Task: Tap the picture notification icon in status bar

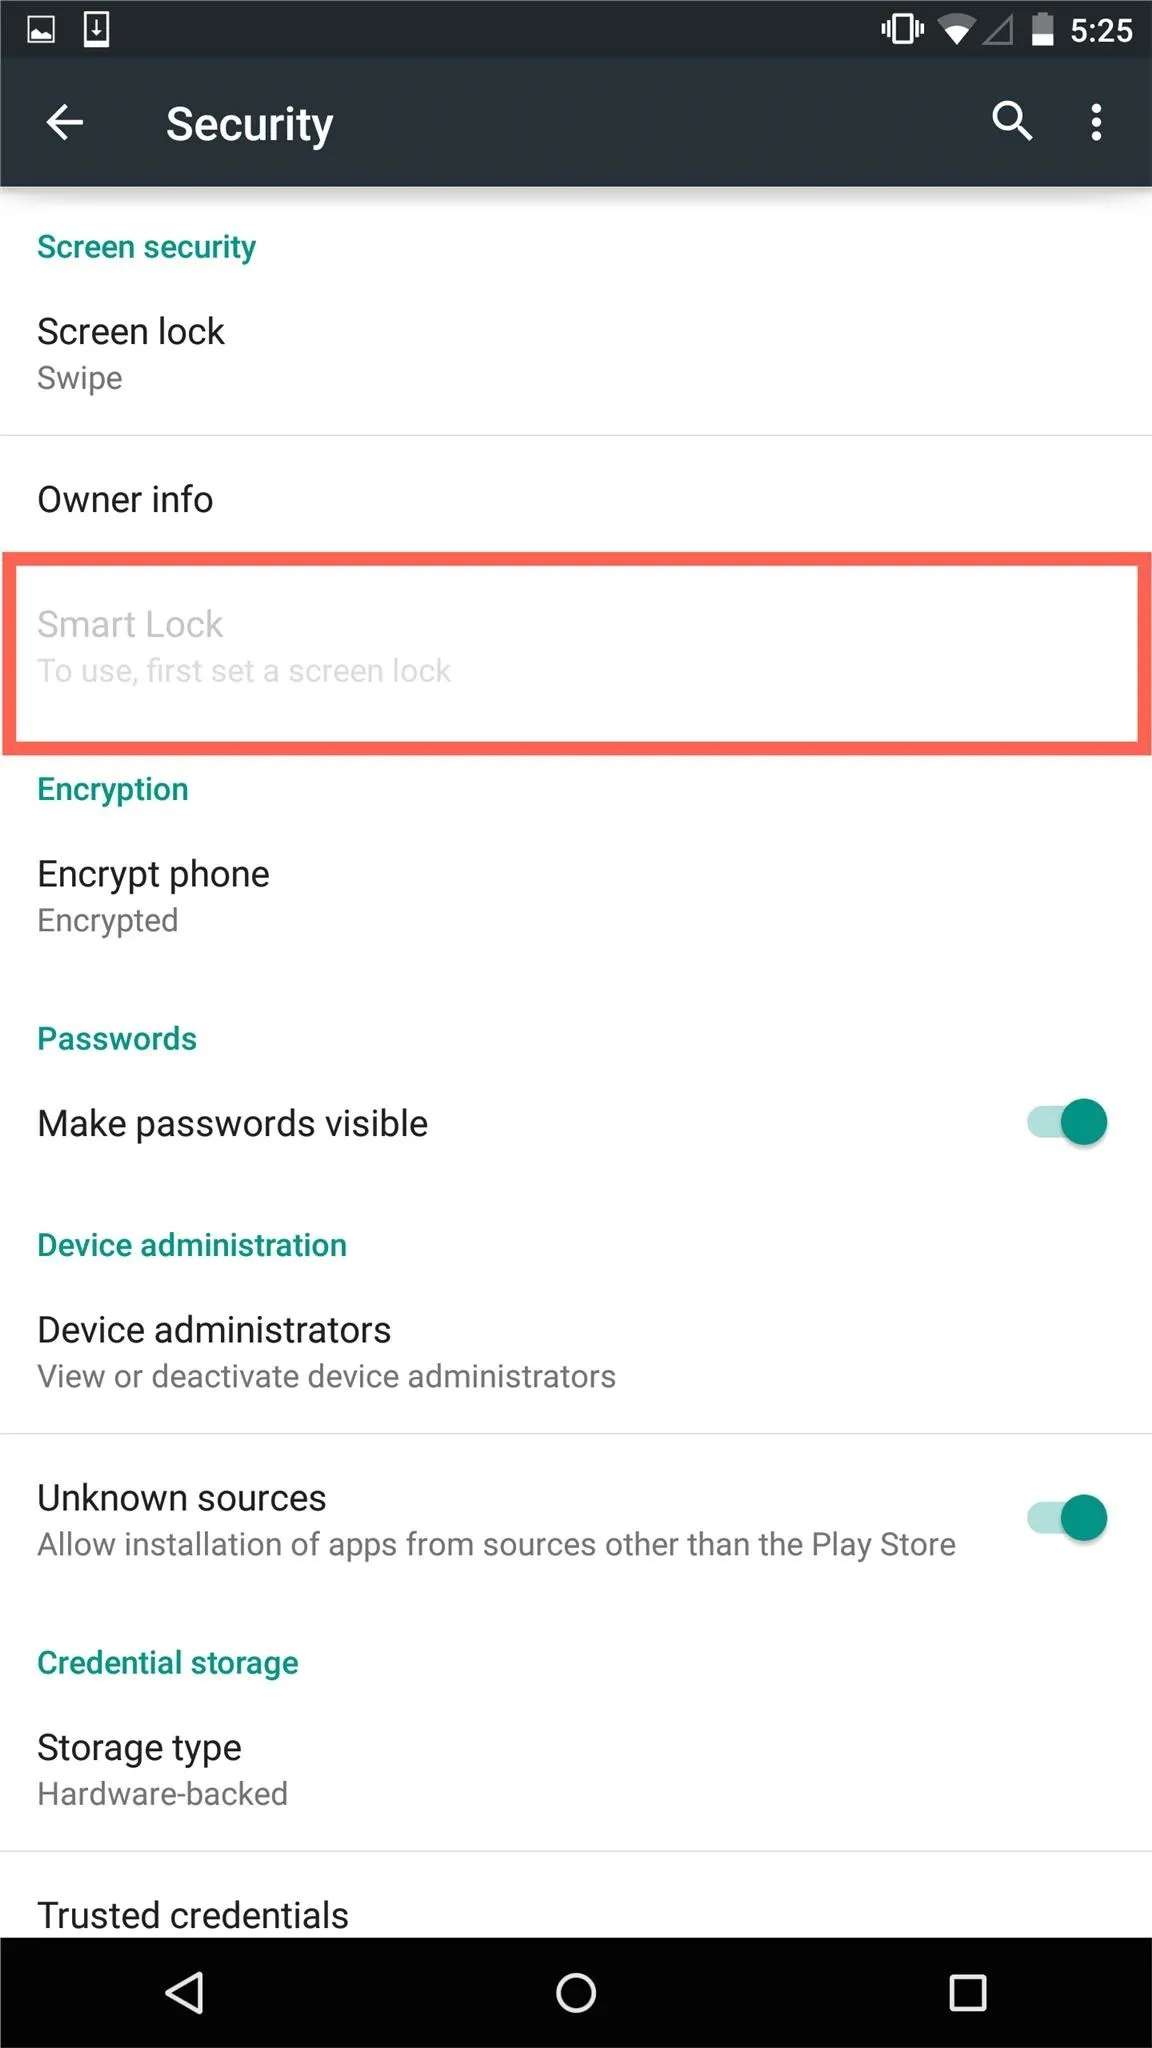Action: pos(41,30)
